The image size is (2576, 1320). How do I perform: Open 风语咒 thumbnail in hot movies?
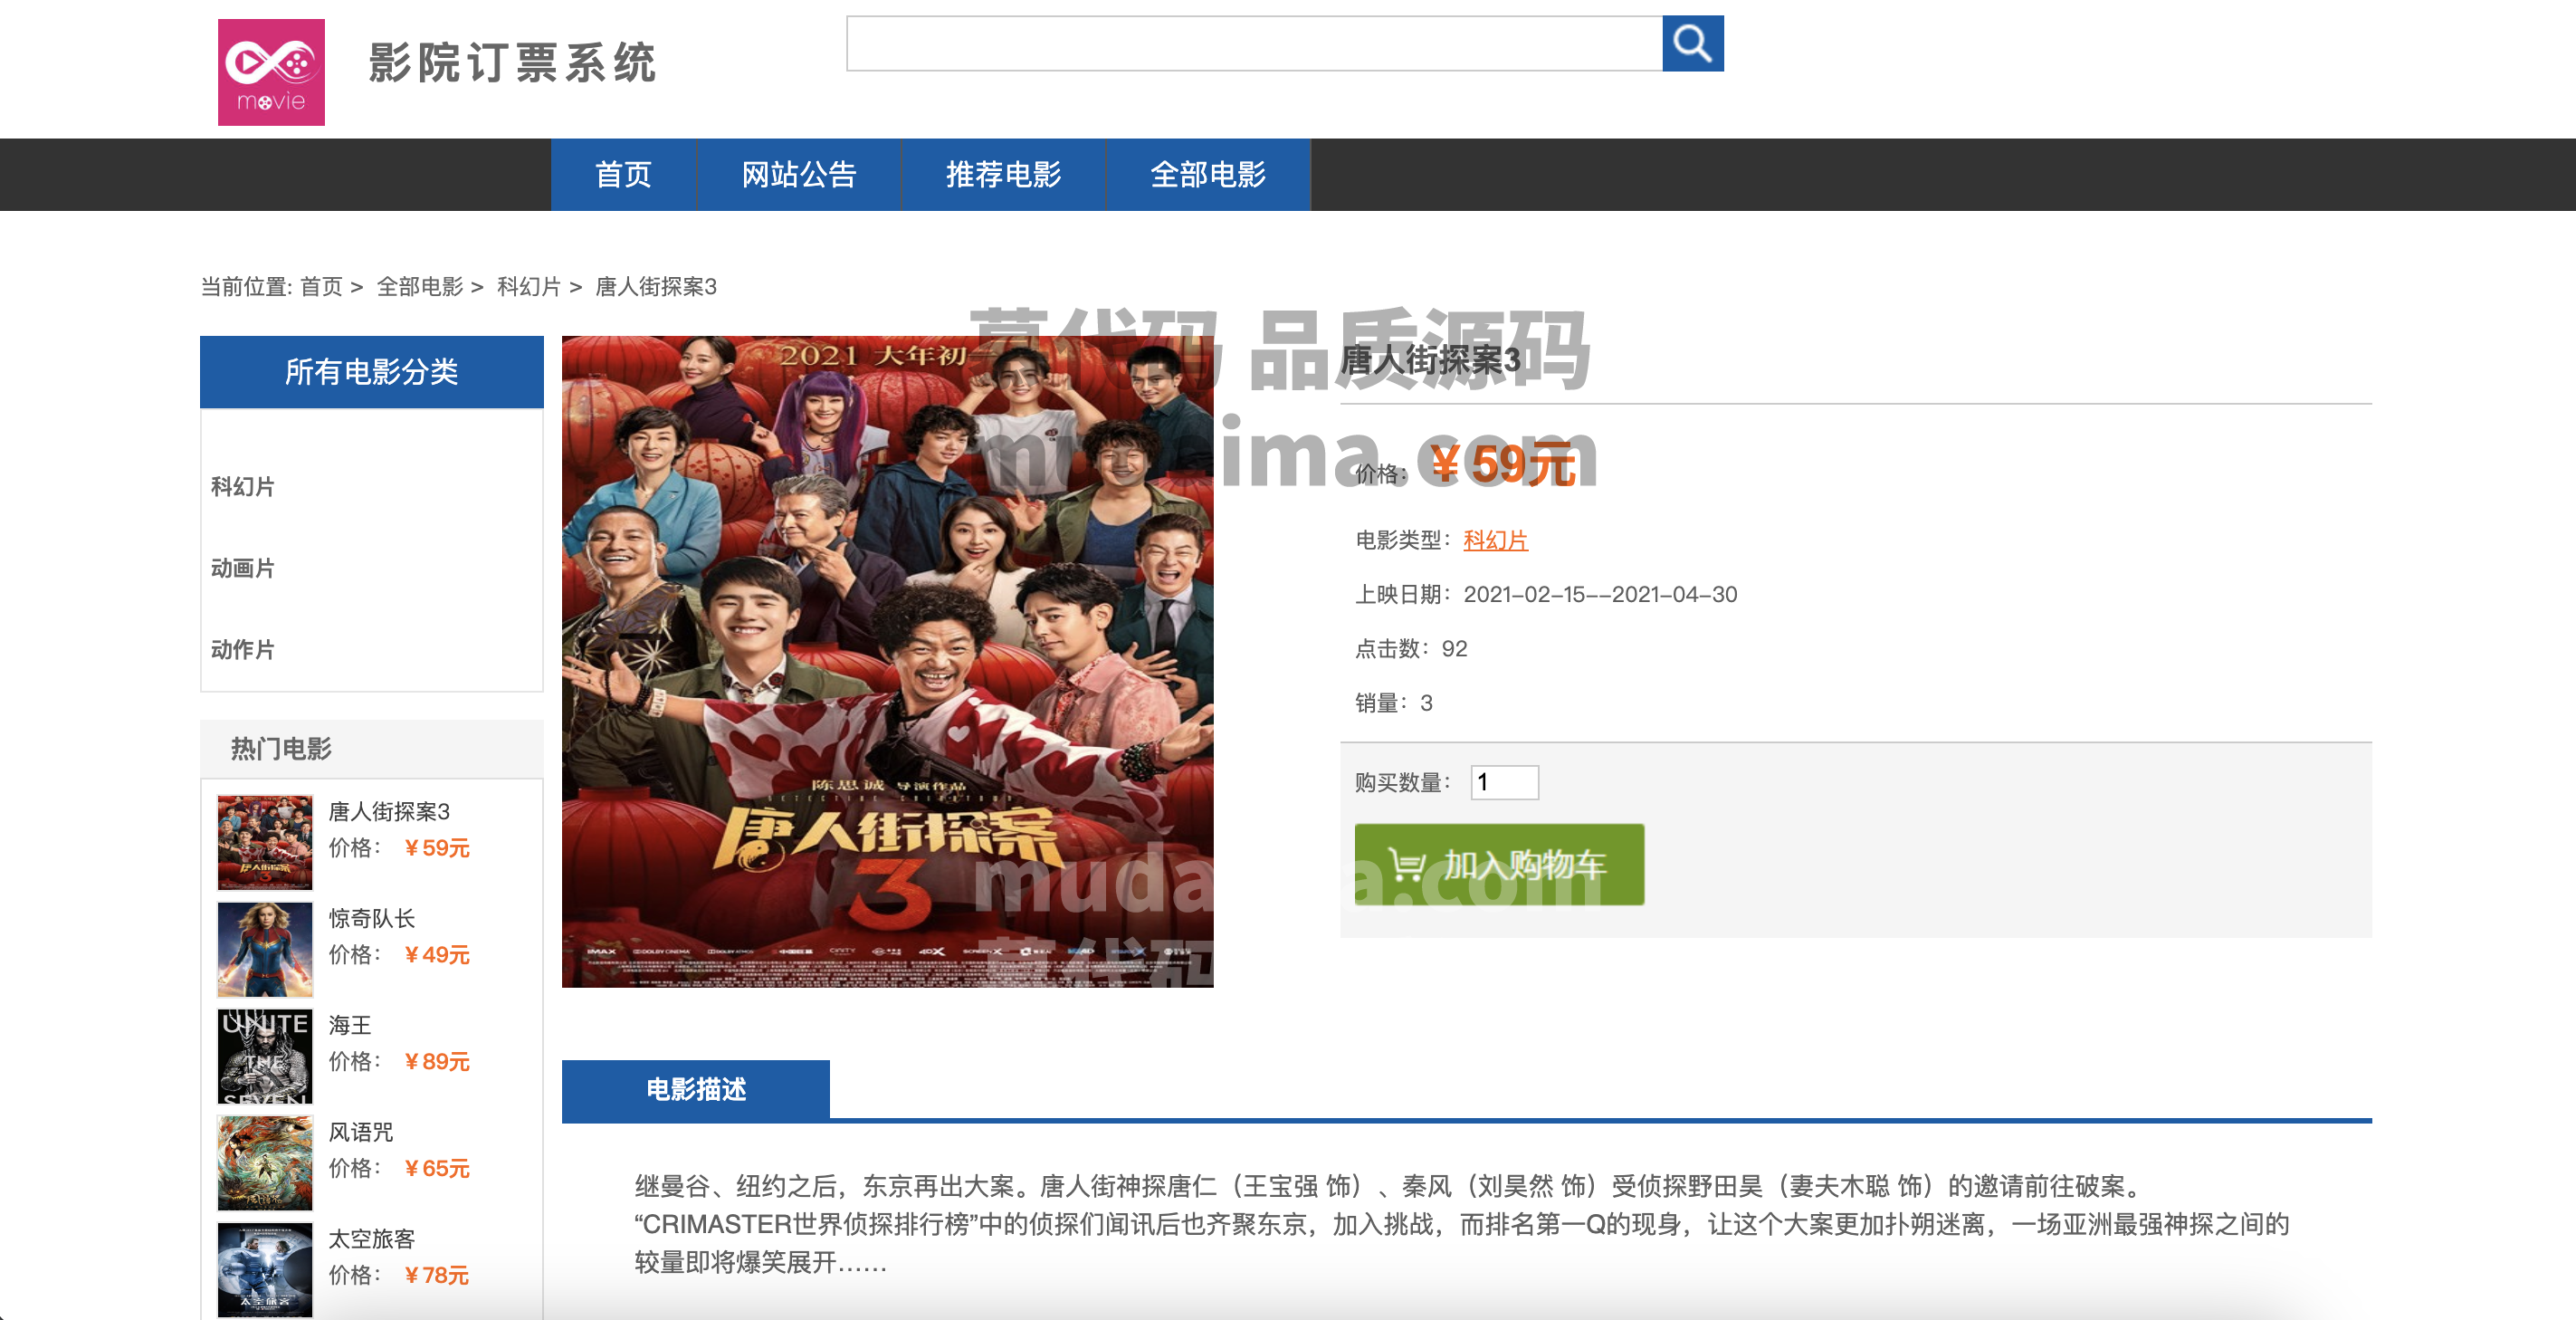265,1163
